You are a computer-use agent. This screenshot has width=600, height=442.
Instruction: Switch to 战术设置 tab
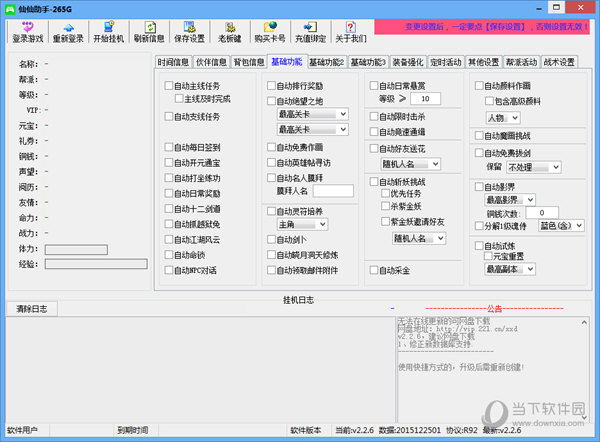click(x=559, y=62)
